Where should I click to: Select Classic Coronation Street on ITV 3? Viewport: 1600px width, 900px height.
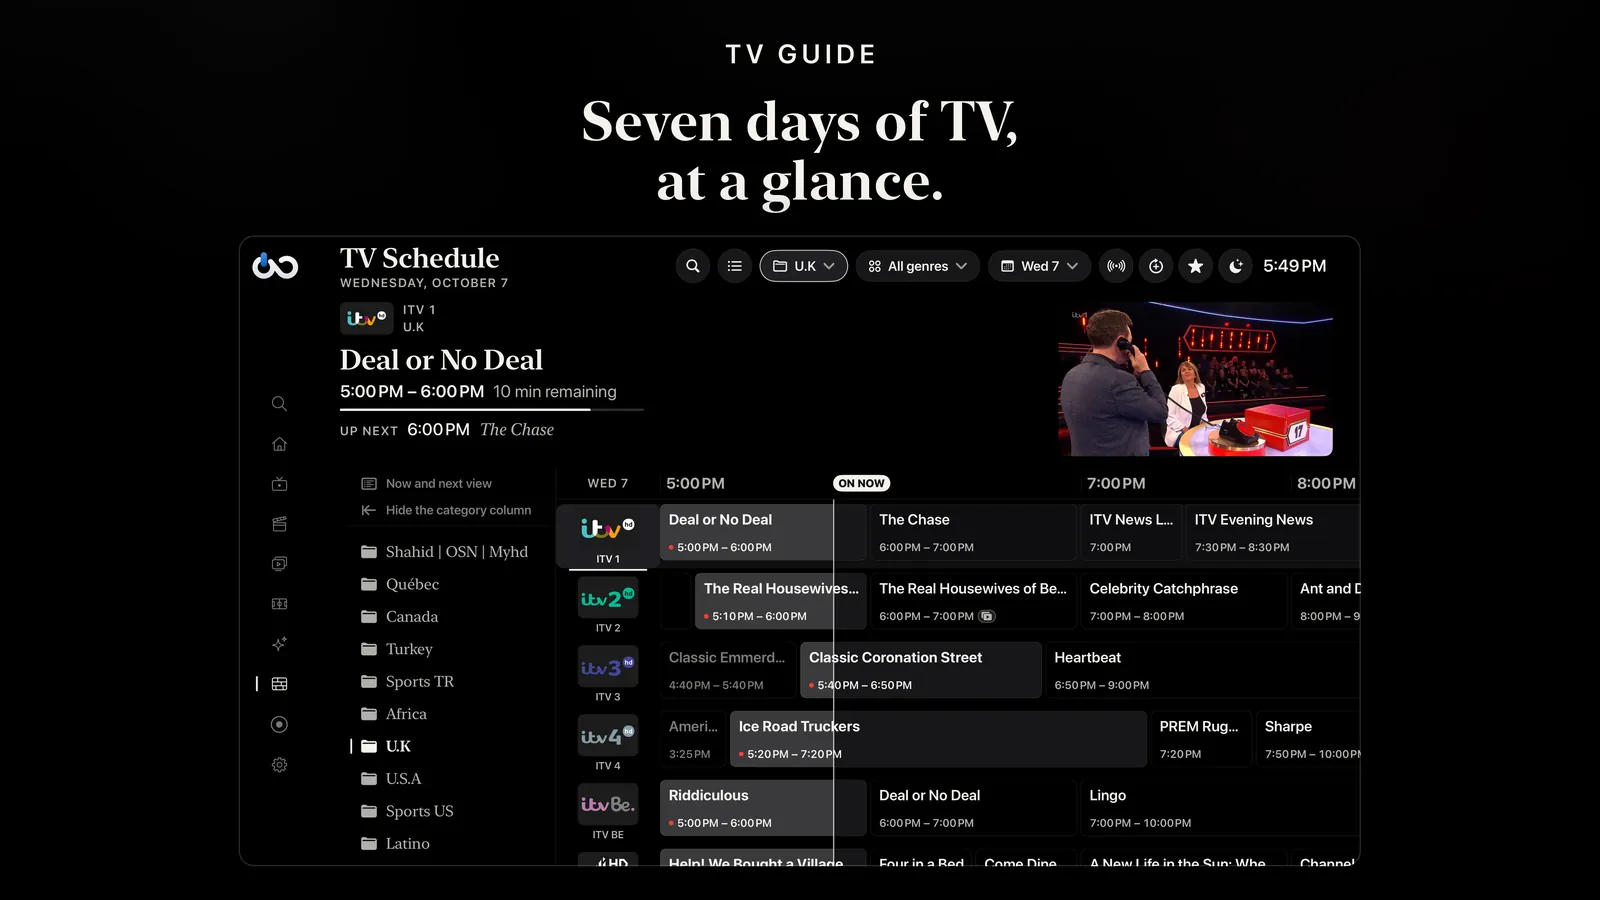[x=921, y=671]
